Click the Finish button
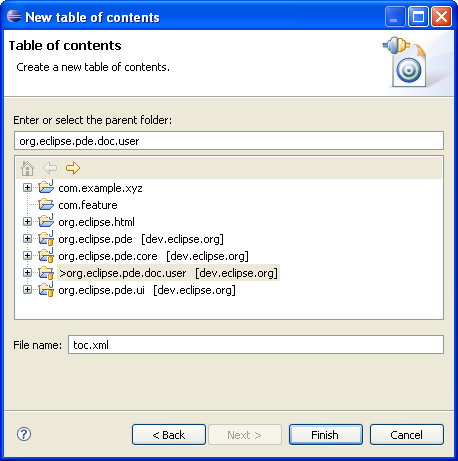This screenshot has height=461, width=458. [x=326, y=435]
